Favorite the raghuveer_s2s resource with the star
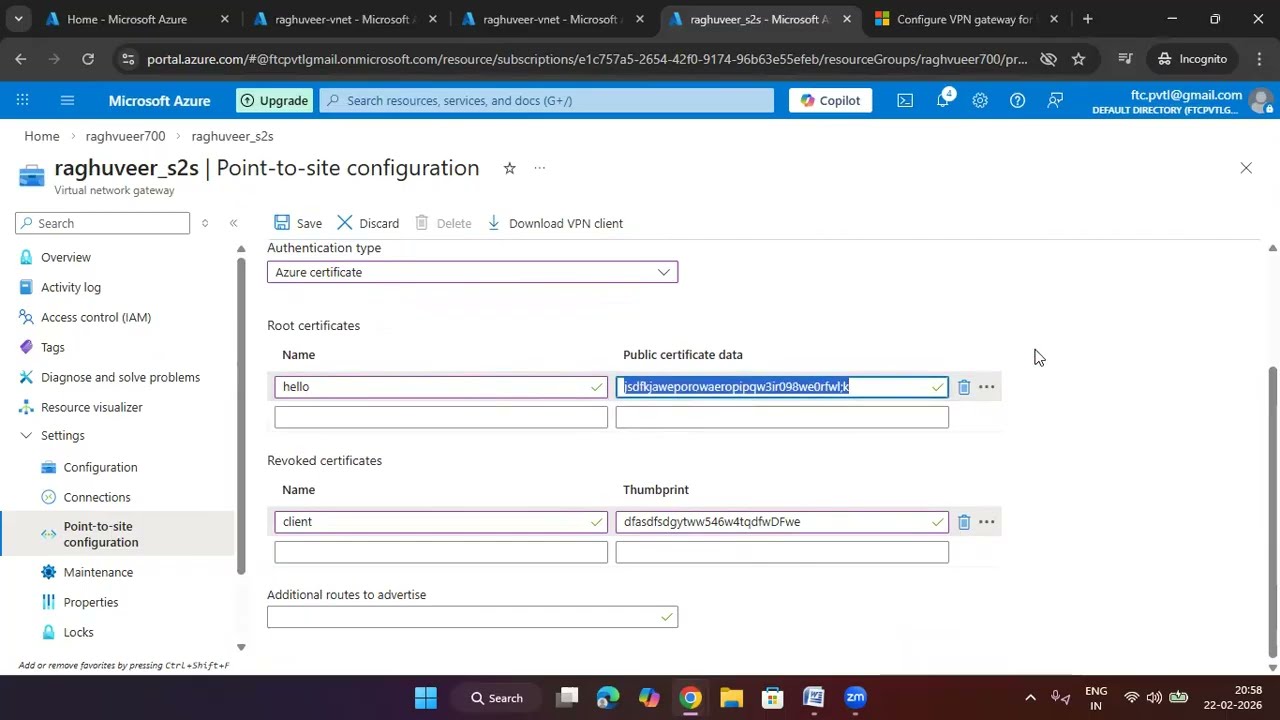 (509, 168)
